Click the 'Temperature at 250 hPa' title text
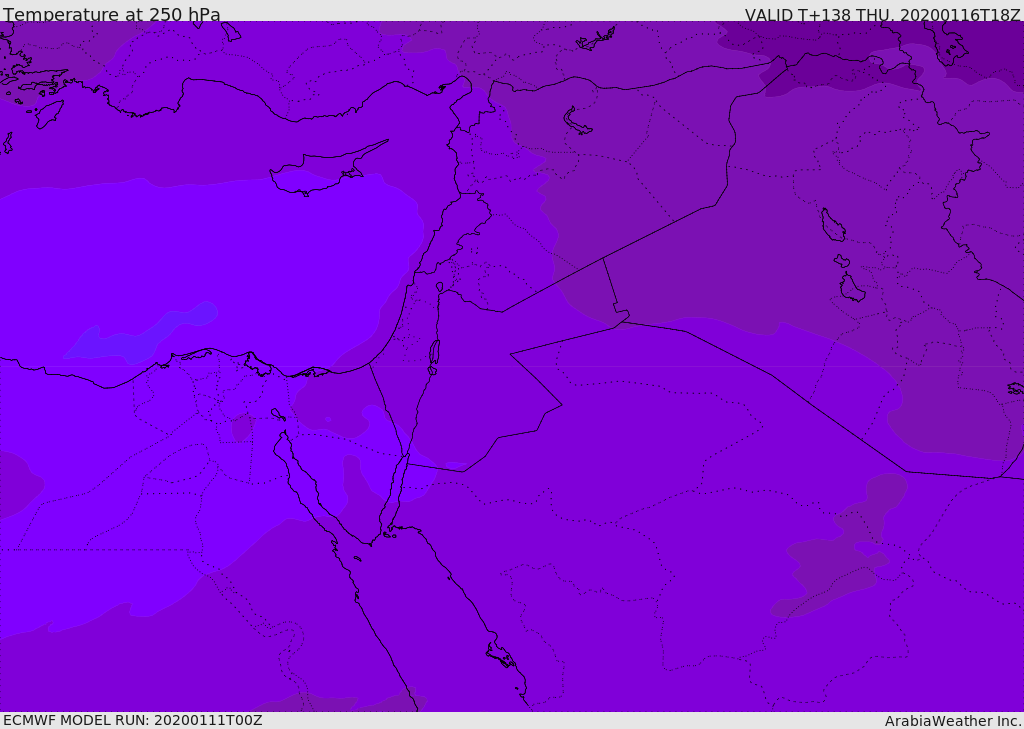 point(112,14)
